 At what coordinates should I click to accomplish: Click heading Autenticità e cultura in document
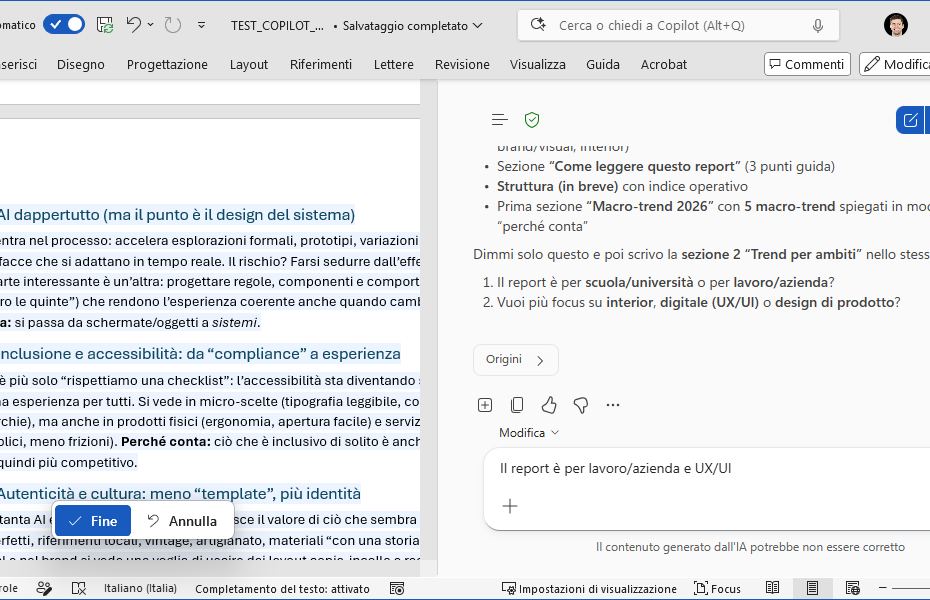(180, 493)
